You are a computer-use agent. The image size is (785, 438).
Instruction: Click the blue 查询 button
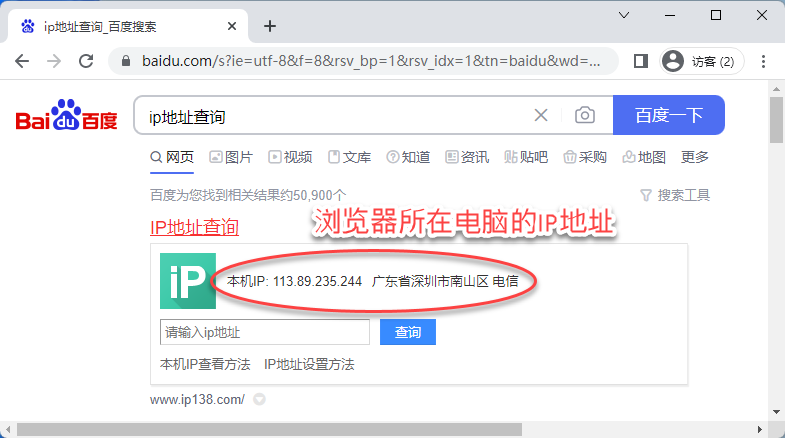[x=408, y=332]
